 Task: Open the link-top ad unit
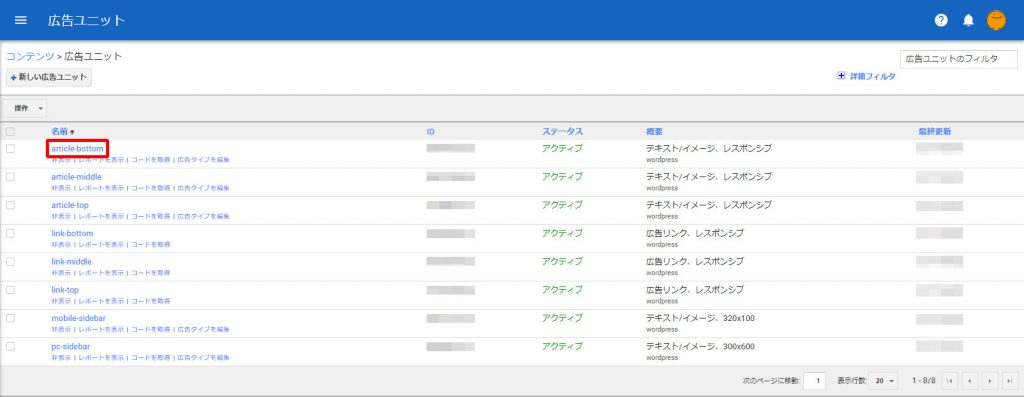pos(65,290)
